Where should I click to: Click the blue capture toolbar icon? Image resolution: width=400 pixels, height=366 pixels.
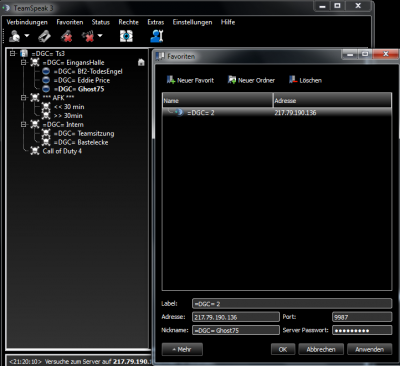tap(126, 36)
